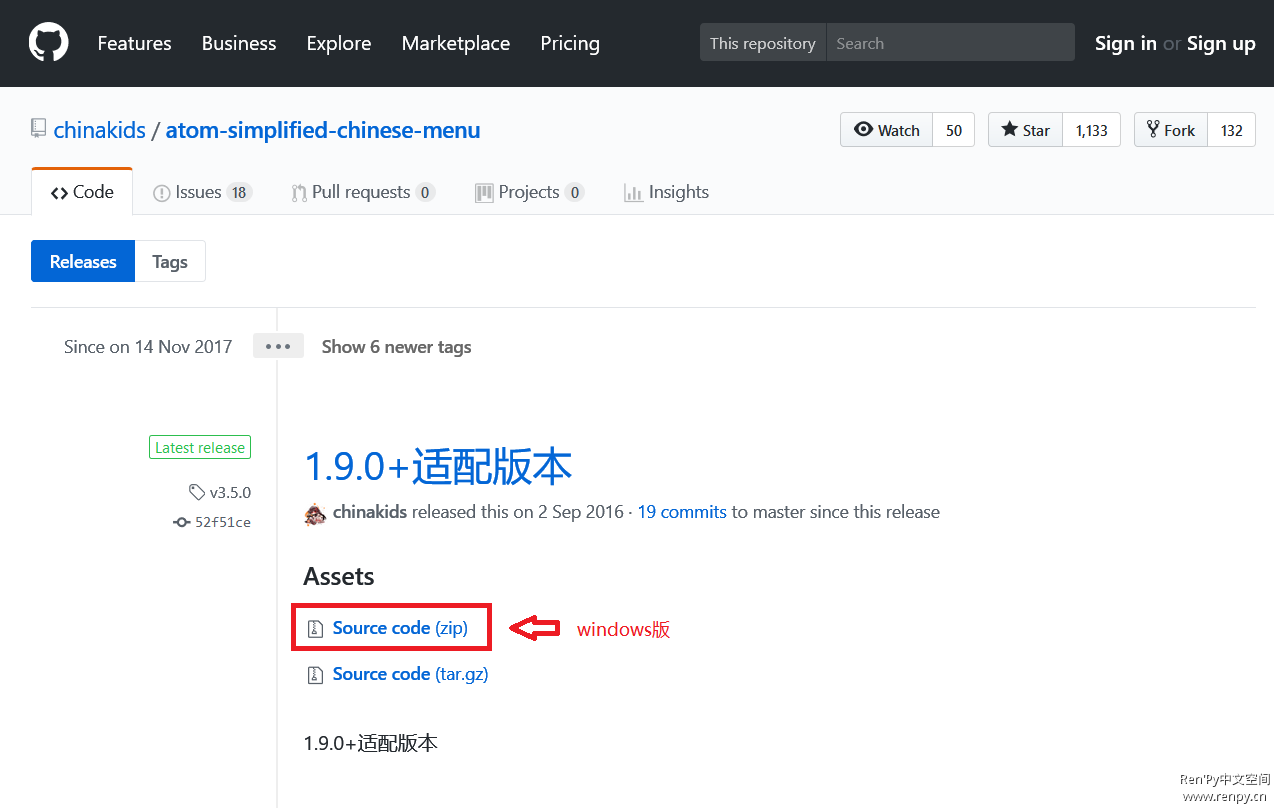Fork the repository
This screenshot has width=1274, height=808.
(x=1171, y=130)
